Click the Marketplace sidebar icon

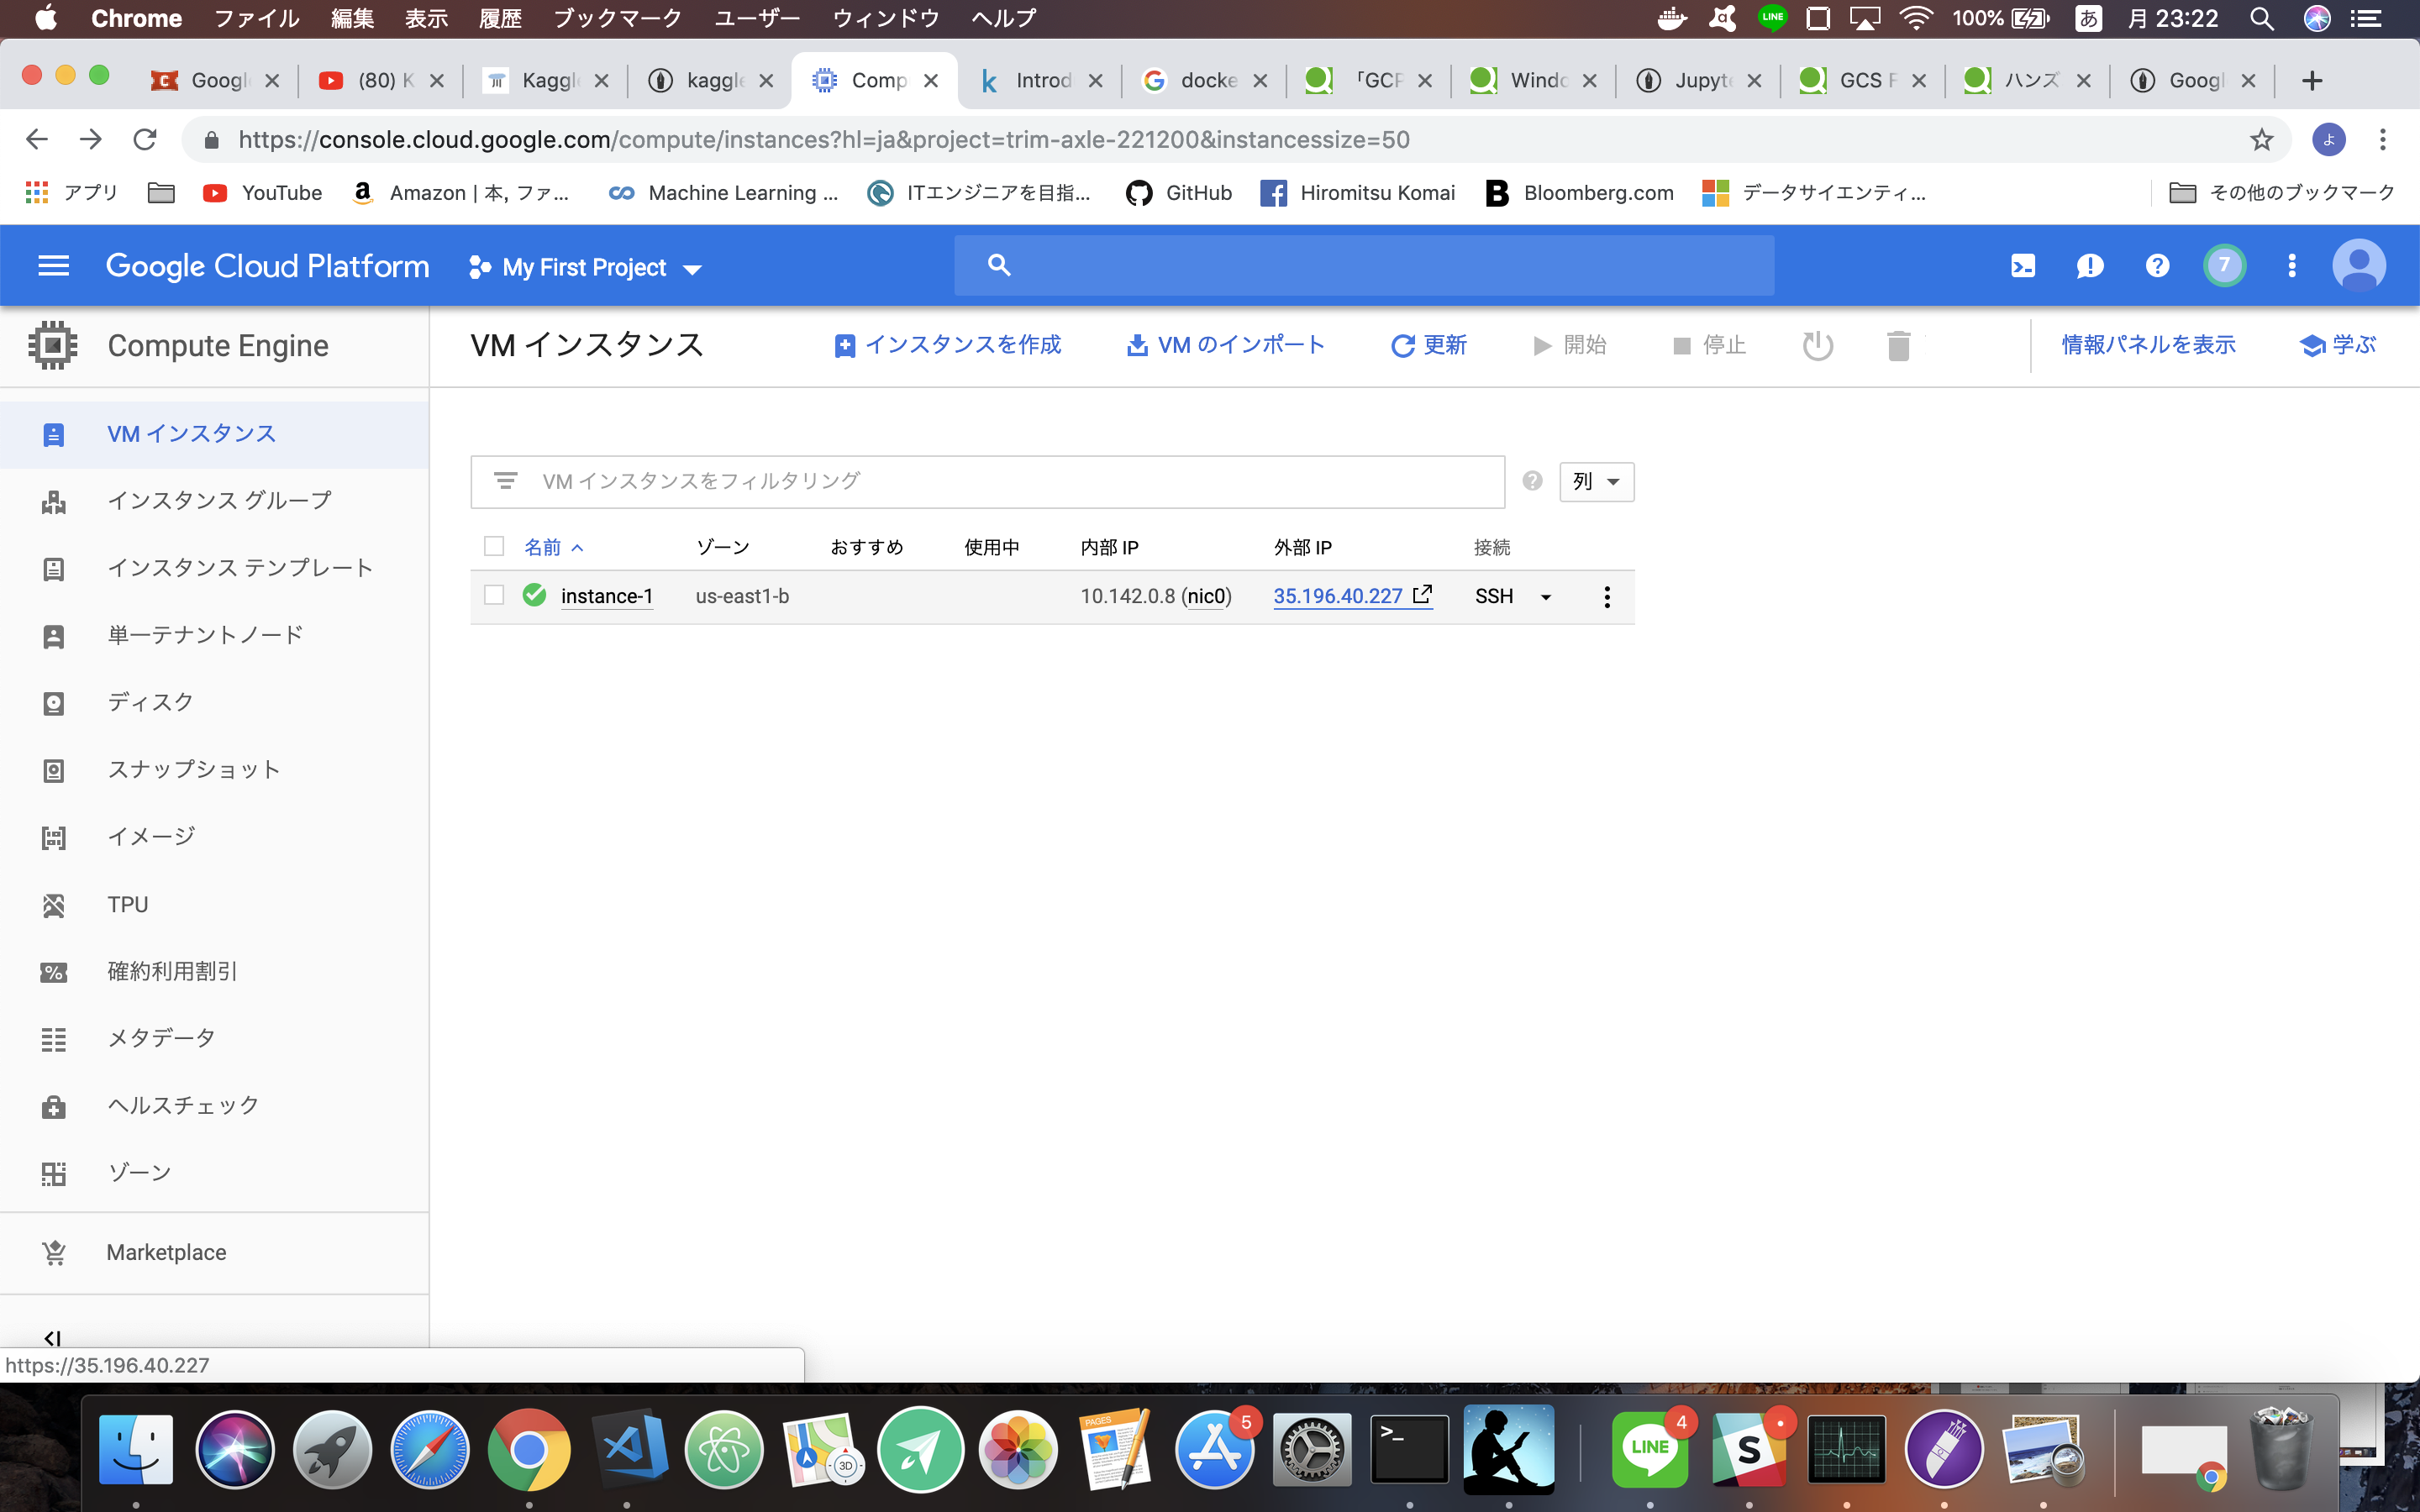tap(52, 1251)
